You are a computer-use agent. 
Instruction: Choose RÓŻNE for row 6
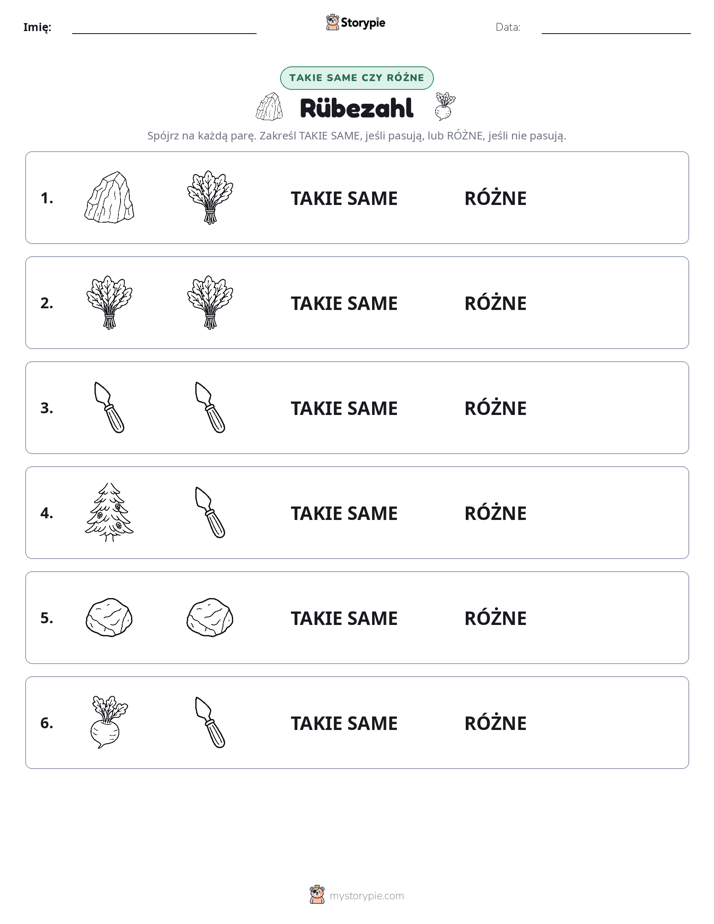coord(495,723)
